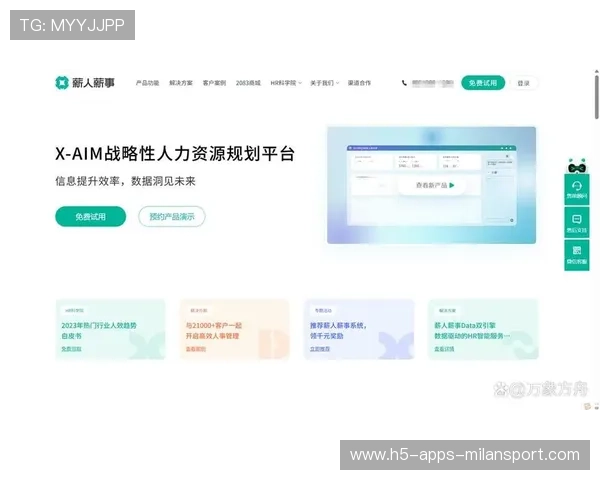
Task: Open the 薪人薪事Data双引擎 card
Action: click(x=483, y=330)
